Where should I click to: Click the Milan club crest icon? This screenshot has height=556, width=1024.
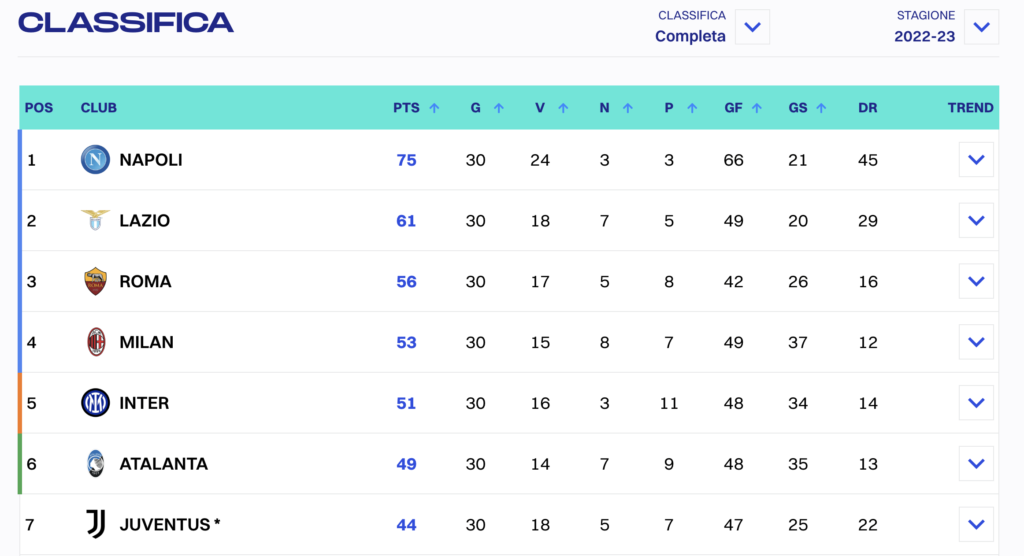tap(95, 342)
